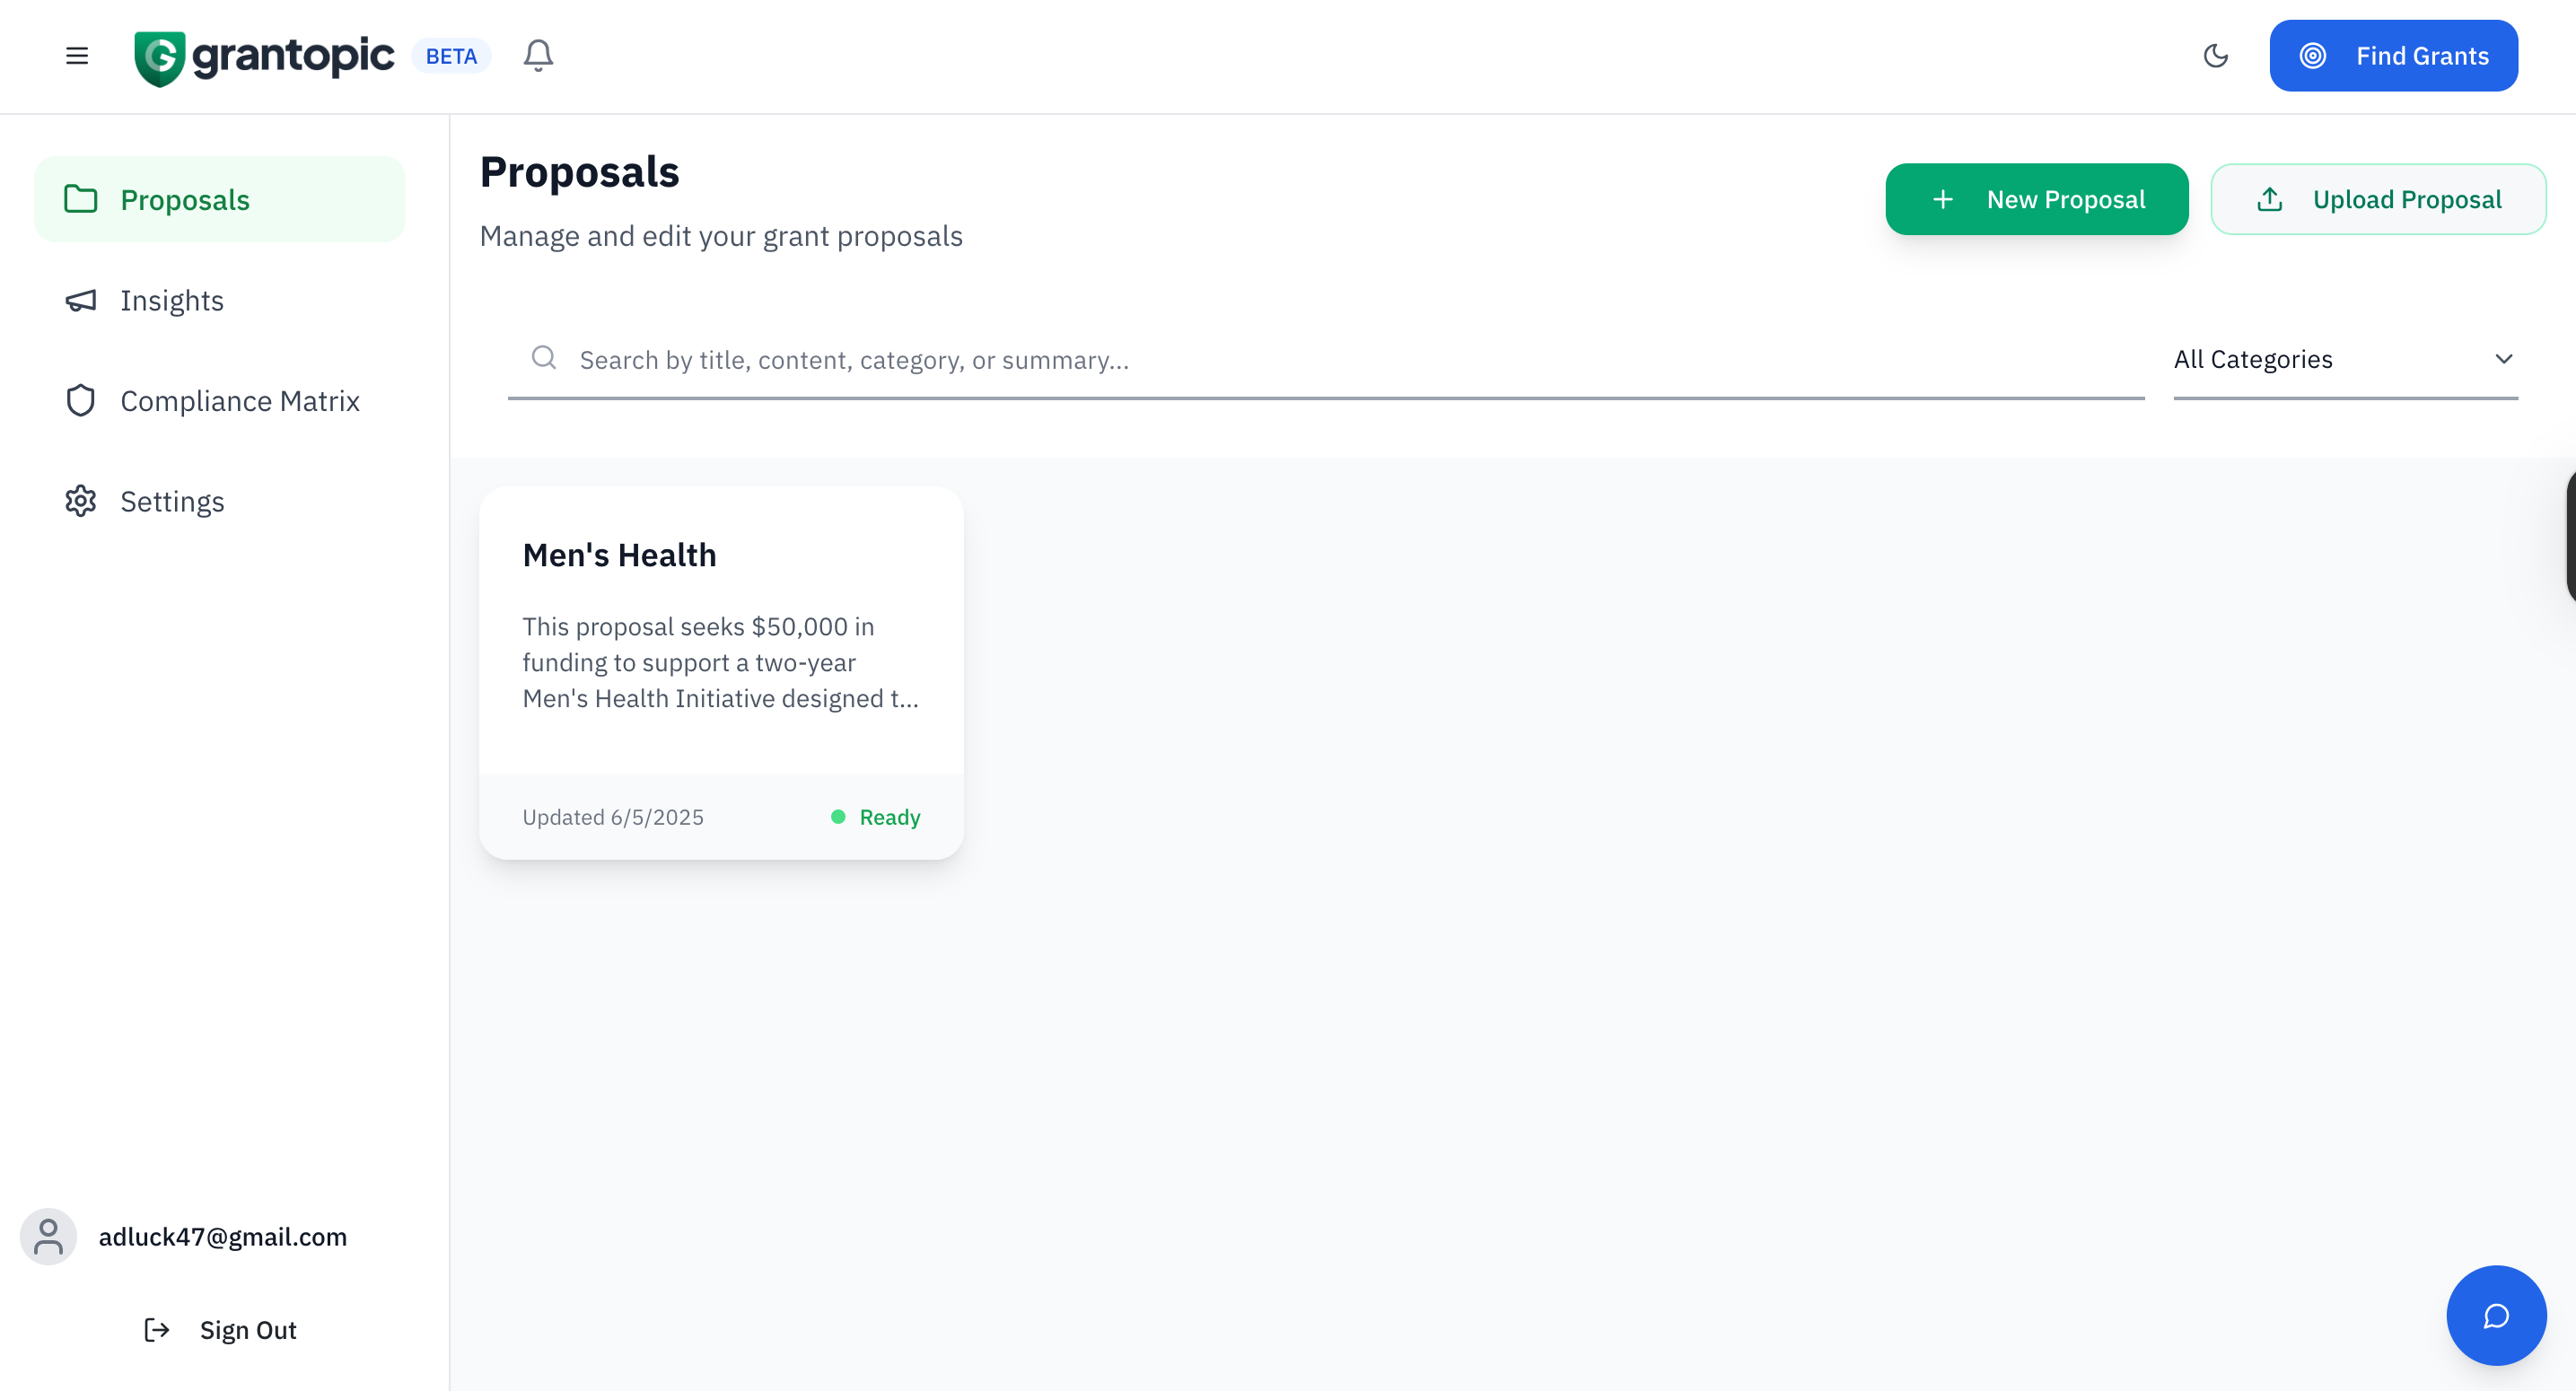The width and height of the screenshot is (2576, 1391).
Task: Click the notifications bell icon
Action: pyautogui.click(x=538, y=56)
